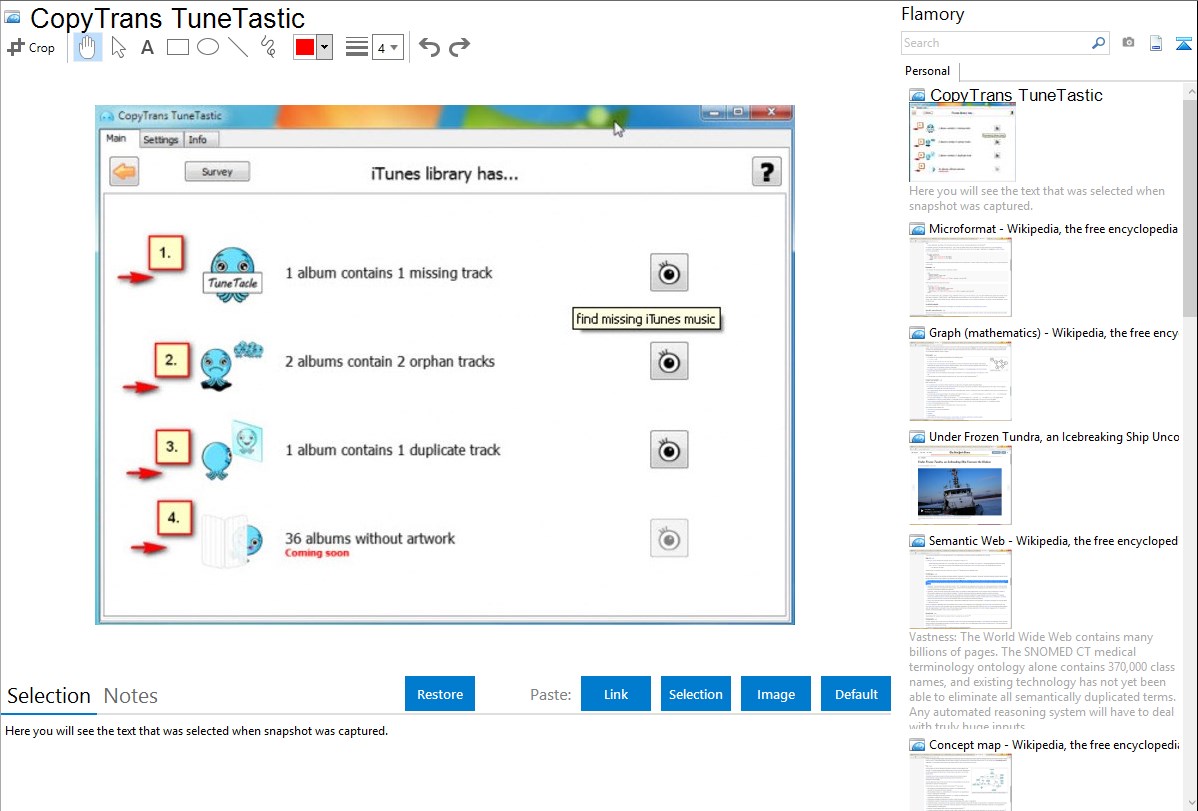
Task: Redo the last undone edit
Action: pos(459,47)
